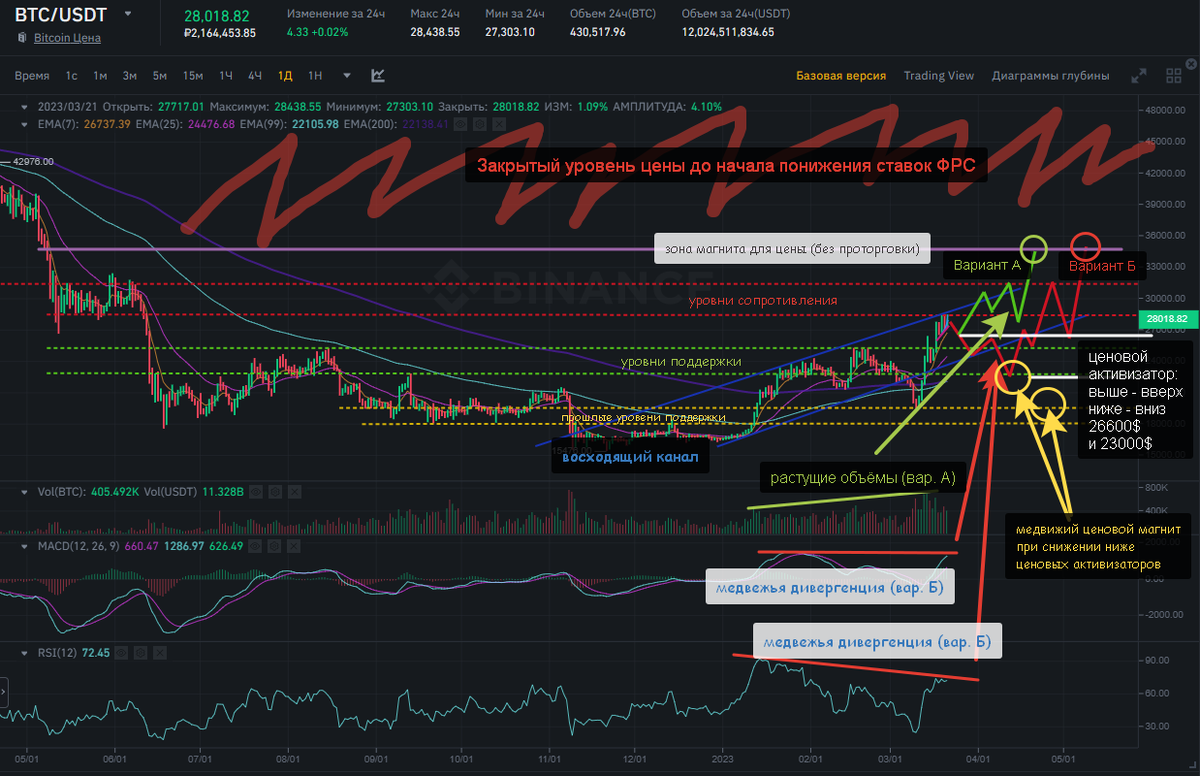Click the RSI(12) value 72.45
The height and width of the screenshot is (776, 1200).
coord(96,652)
